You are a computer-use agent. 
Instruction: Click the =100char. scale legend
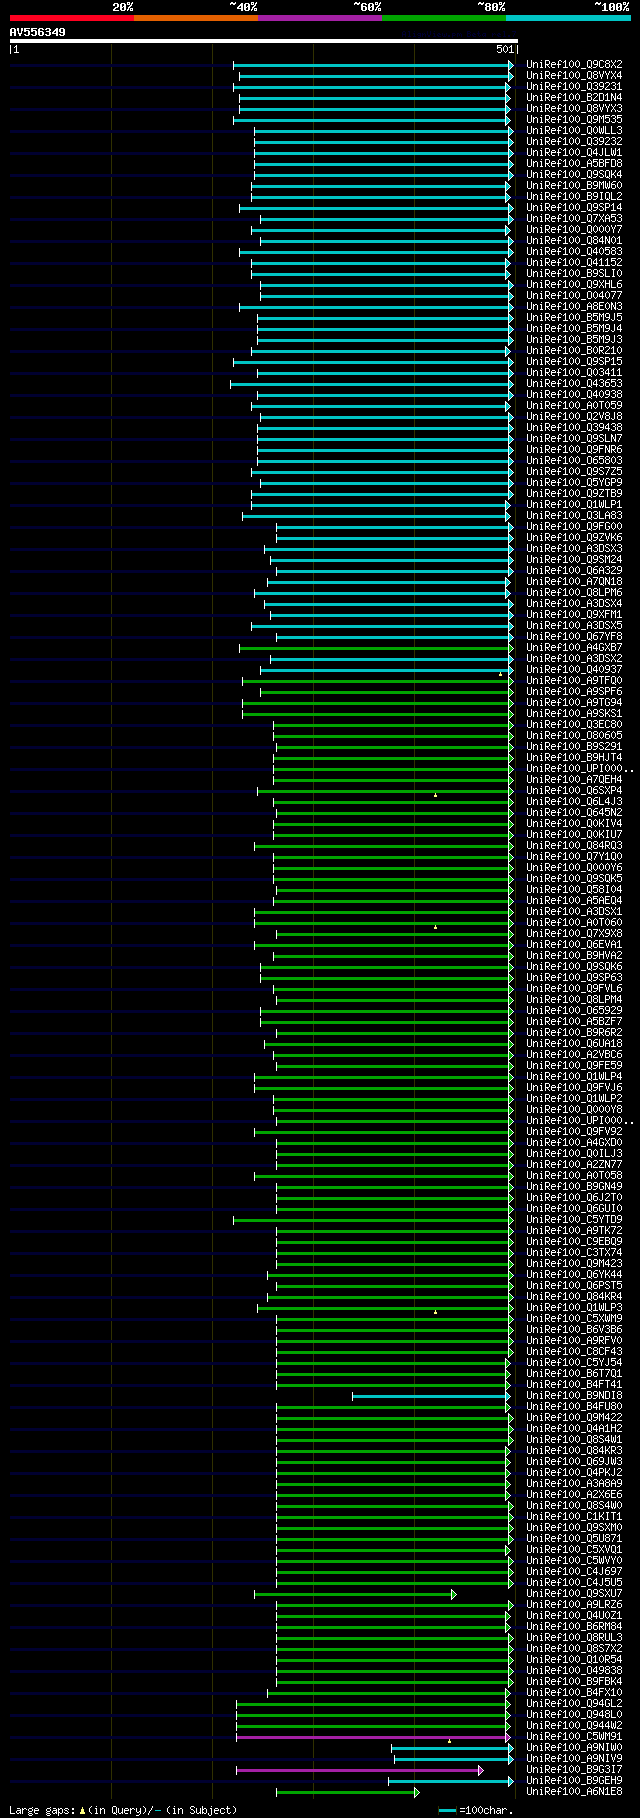[x=476, y=1810]
